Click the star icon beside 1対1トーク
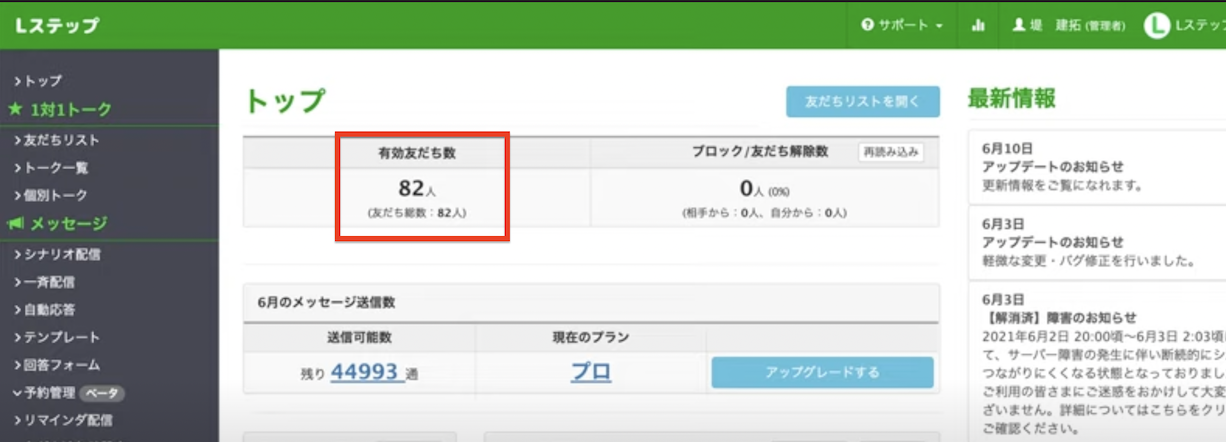 coord(15,109)
